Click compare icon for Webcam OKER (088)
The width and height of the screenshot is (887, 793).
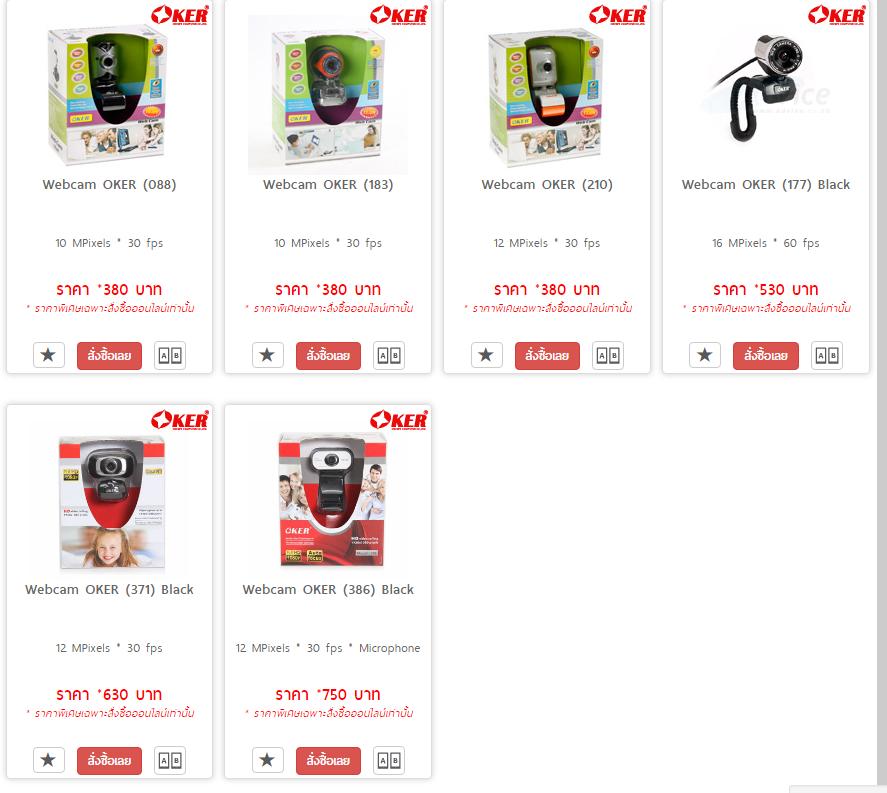[x=170, y=355]
